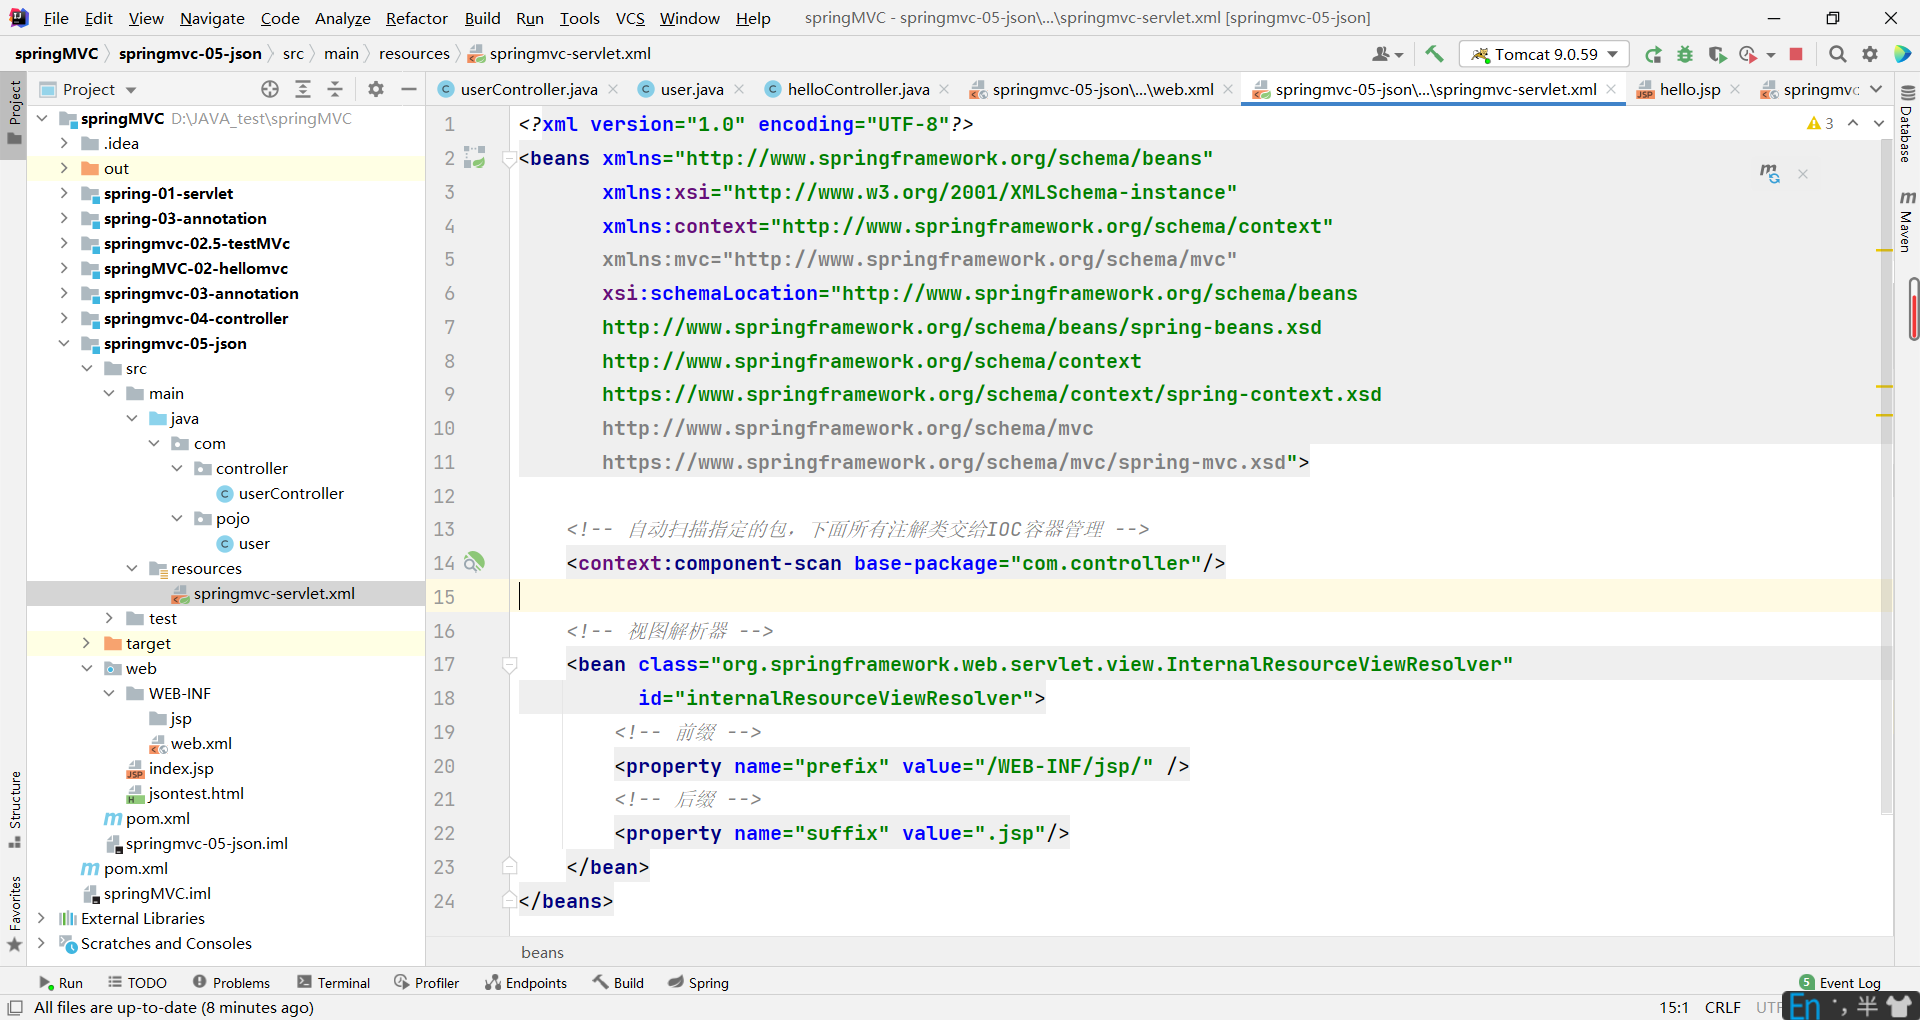
Task: Click the colorful plugin icon at the right of the toolbar
Action: click(1902, 54)
